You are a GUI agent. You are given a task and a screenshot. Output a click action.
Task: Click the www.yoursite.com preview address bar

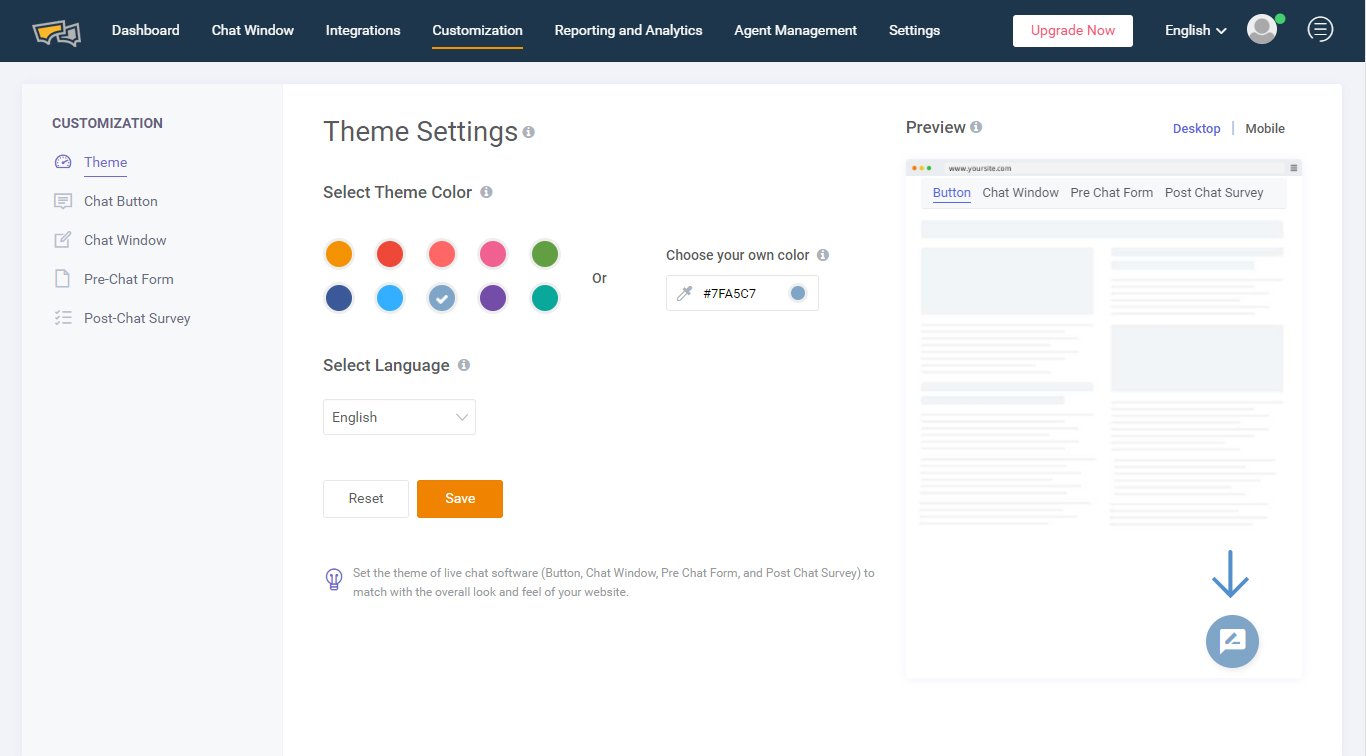pyautogui.click(x=1112, y=168)
